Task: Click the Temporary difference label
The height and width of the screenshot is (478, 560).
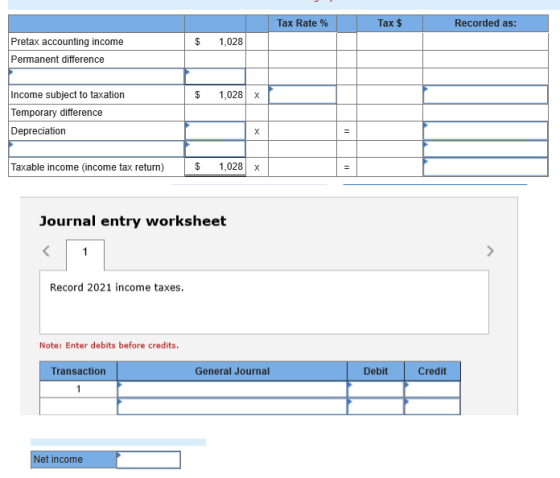Action: (x=56, y=113)
